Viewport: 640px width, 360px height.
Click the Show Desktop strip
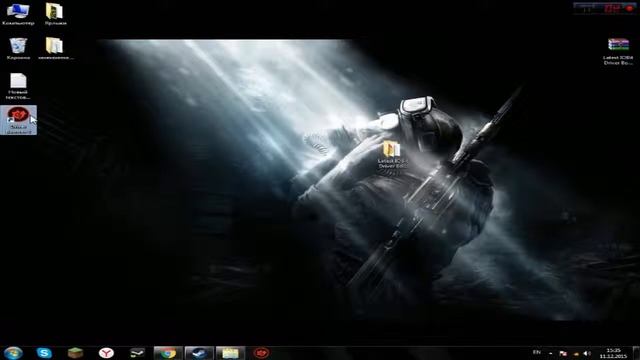coord(636,353)
